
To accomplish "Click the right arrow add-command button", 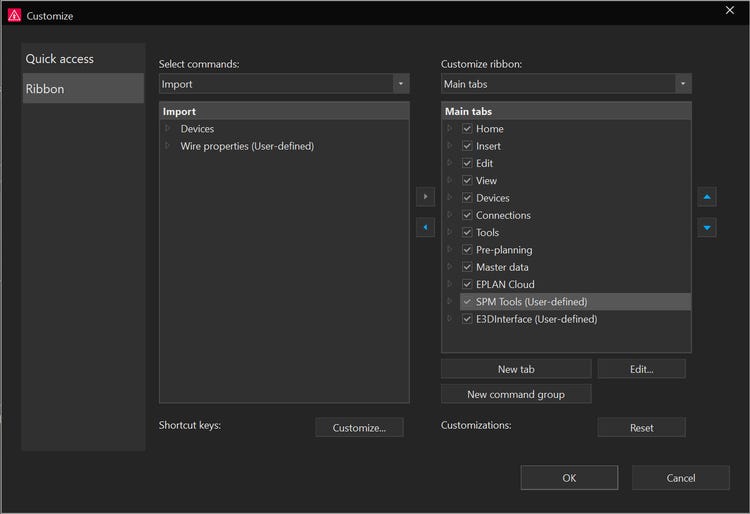I will (x=425, y=197).
